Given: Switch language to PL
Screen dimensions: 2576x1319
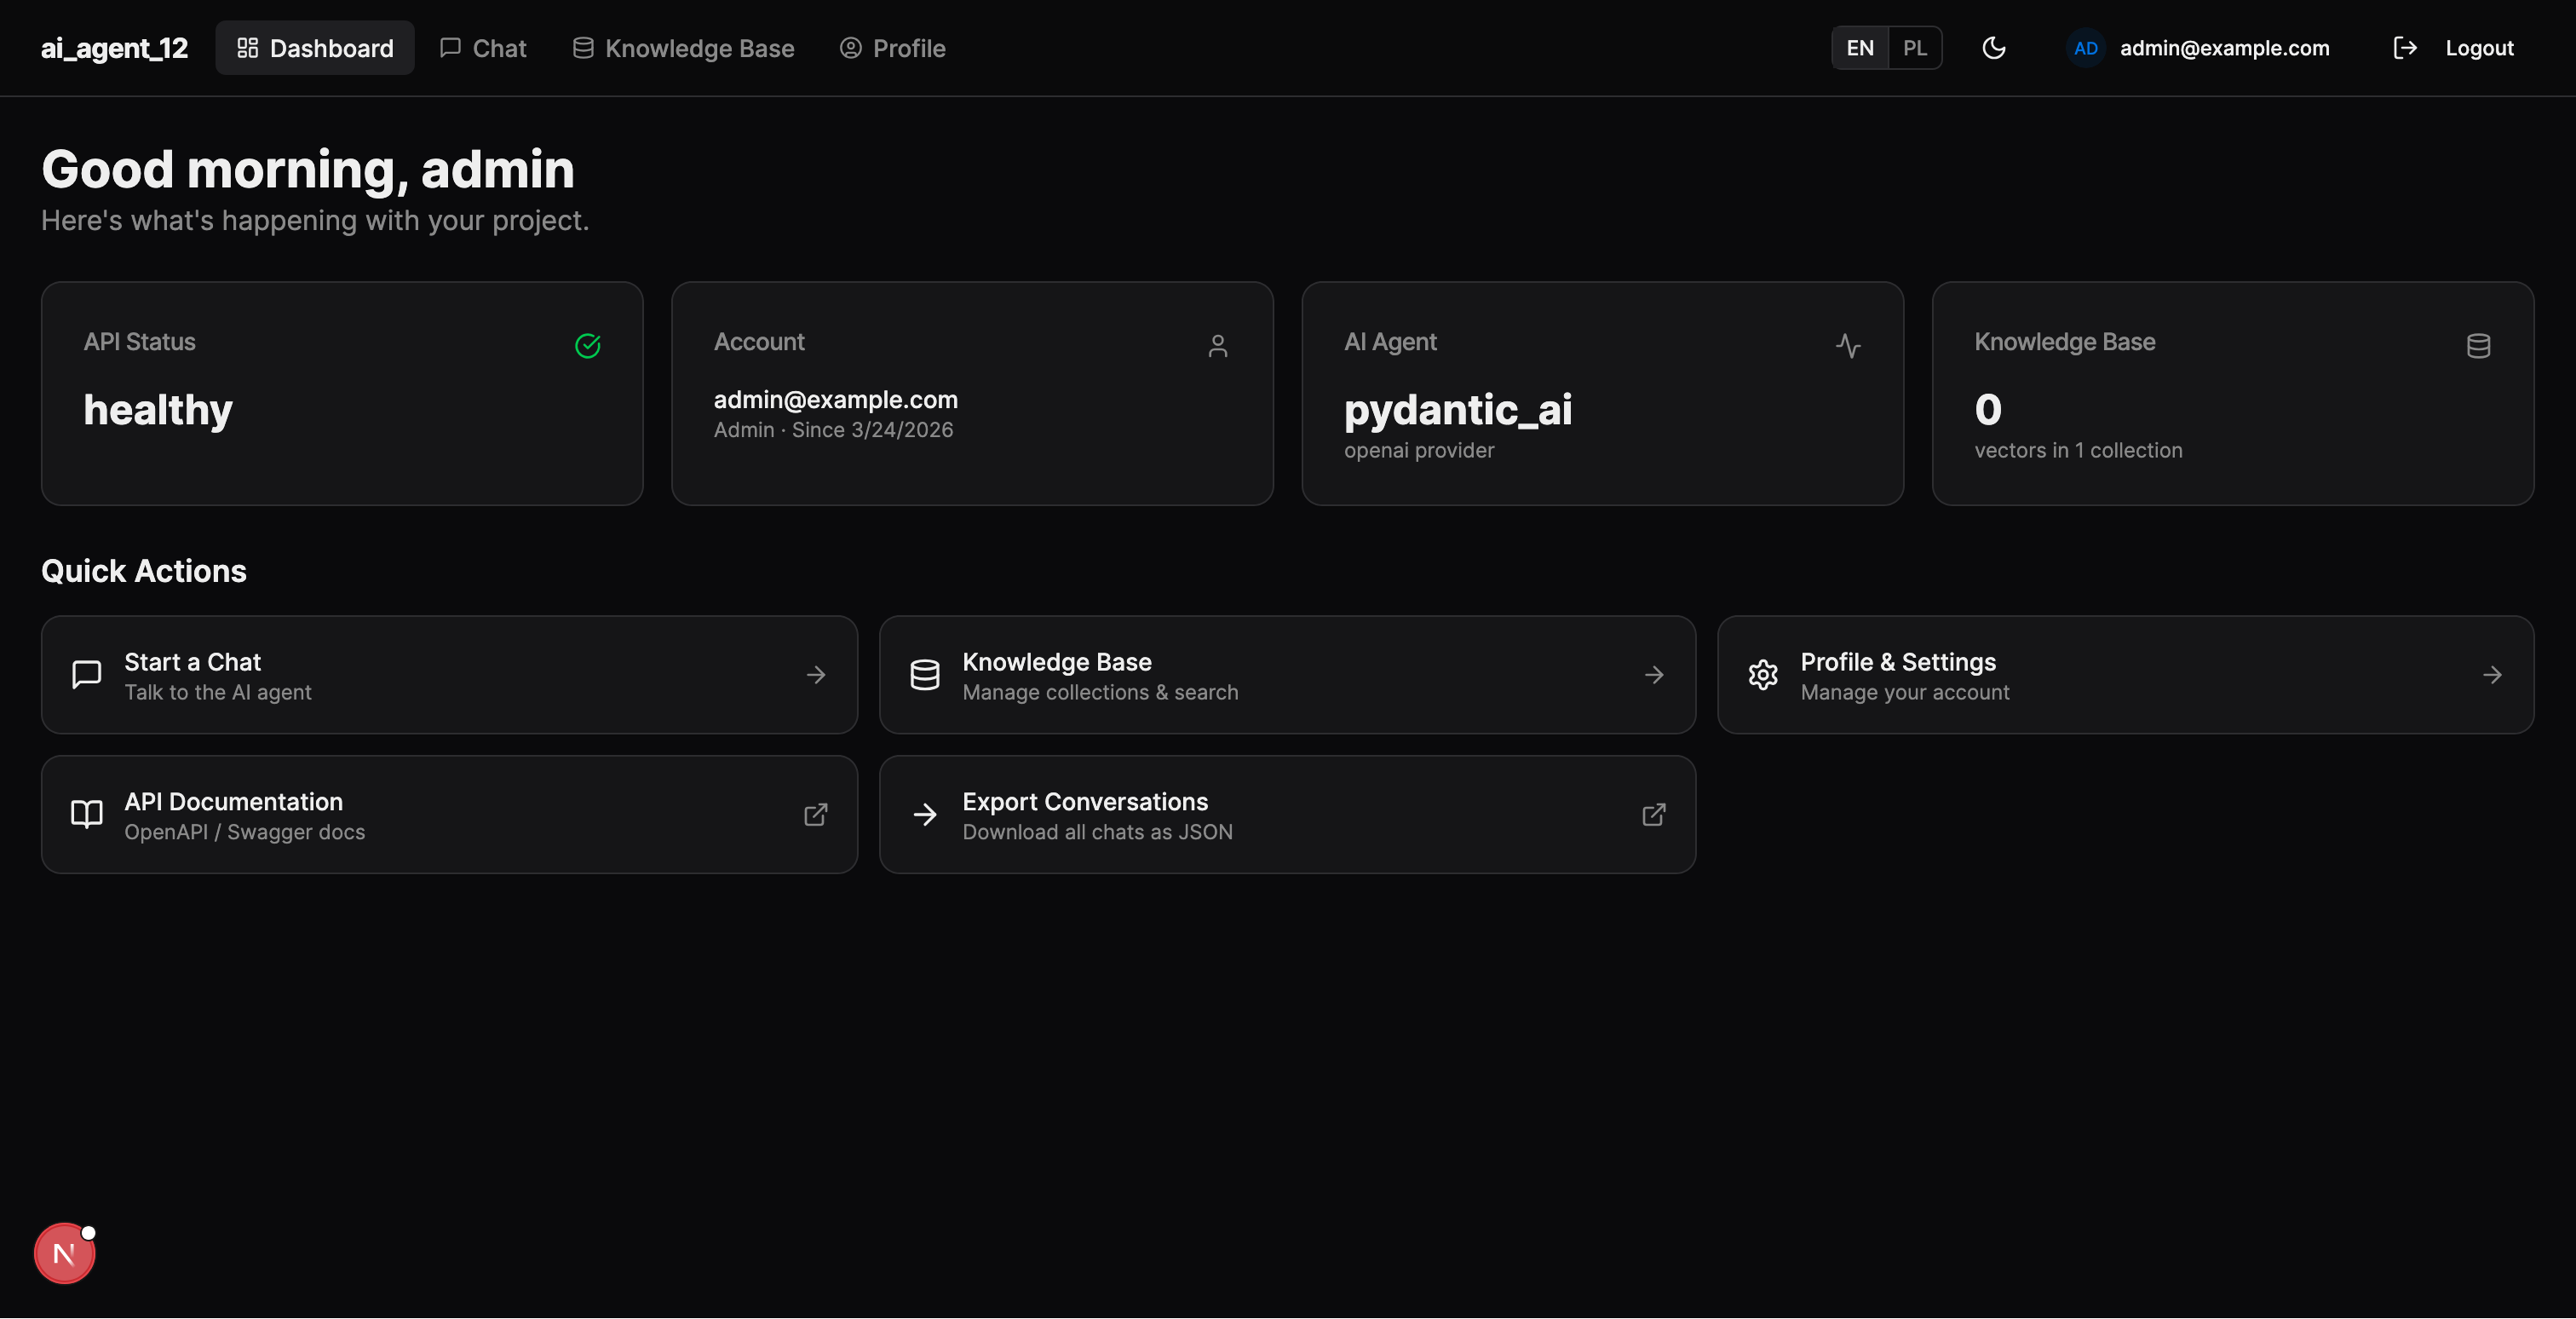Looking at the screenshot, I should click(1915, 47).
